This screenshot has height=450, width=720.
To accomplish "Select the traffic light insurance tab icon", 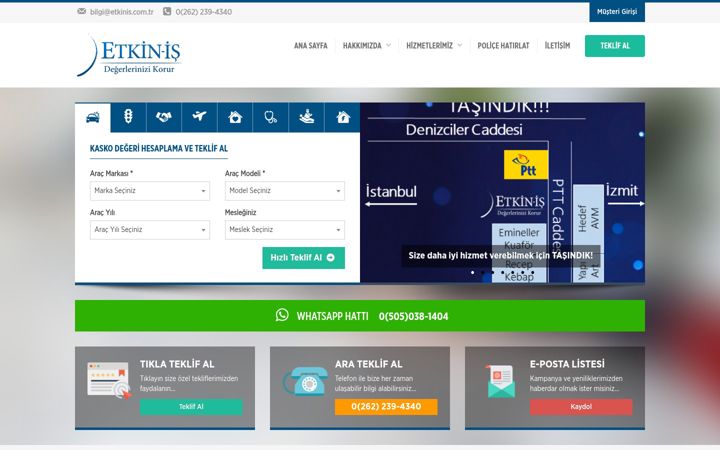I will coord(129,118).
